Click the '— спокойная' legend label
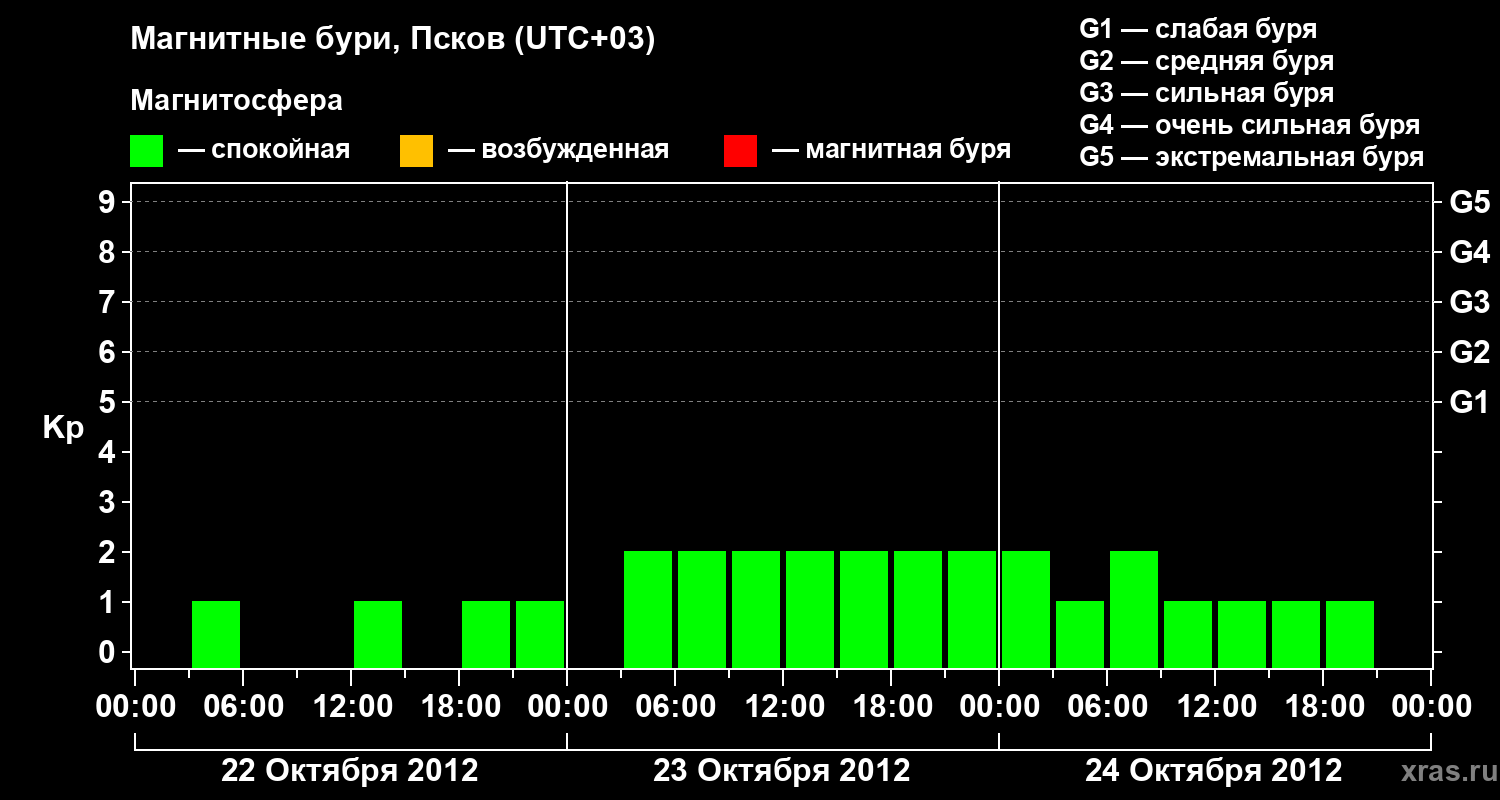This screenshot has height=800, width=1500. (264, 150)
